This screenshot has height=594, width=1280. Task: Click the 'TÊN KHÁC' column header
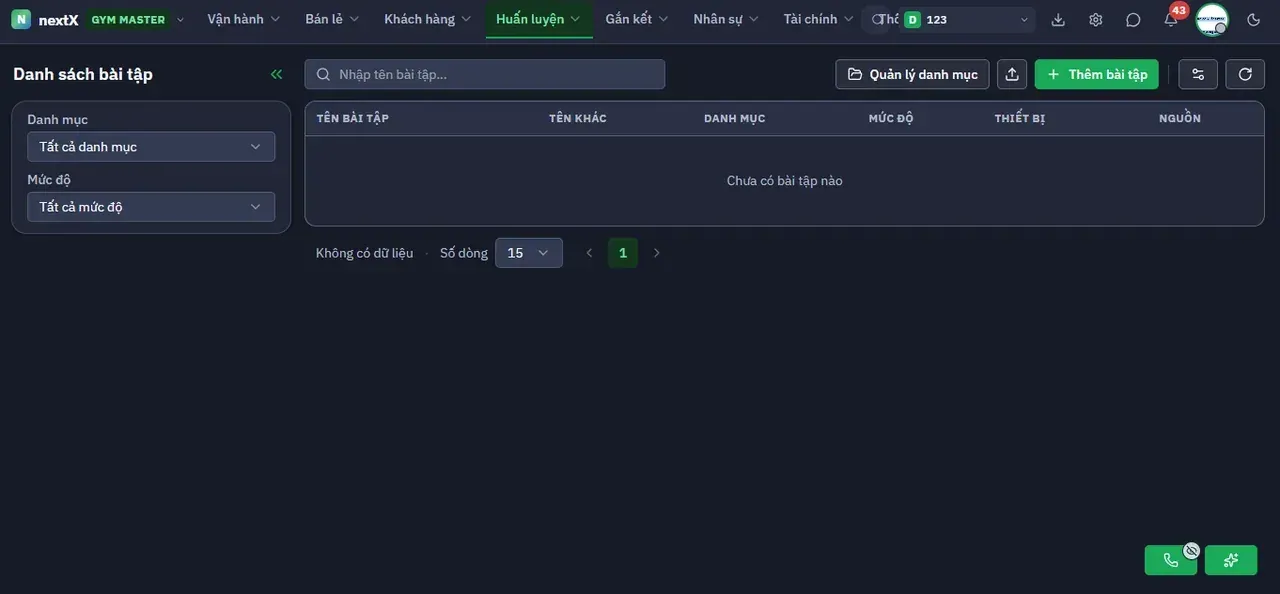click(x=578, y=118)
